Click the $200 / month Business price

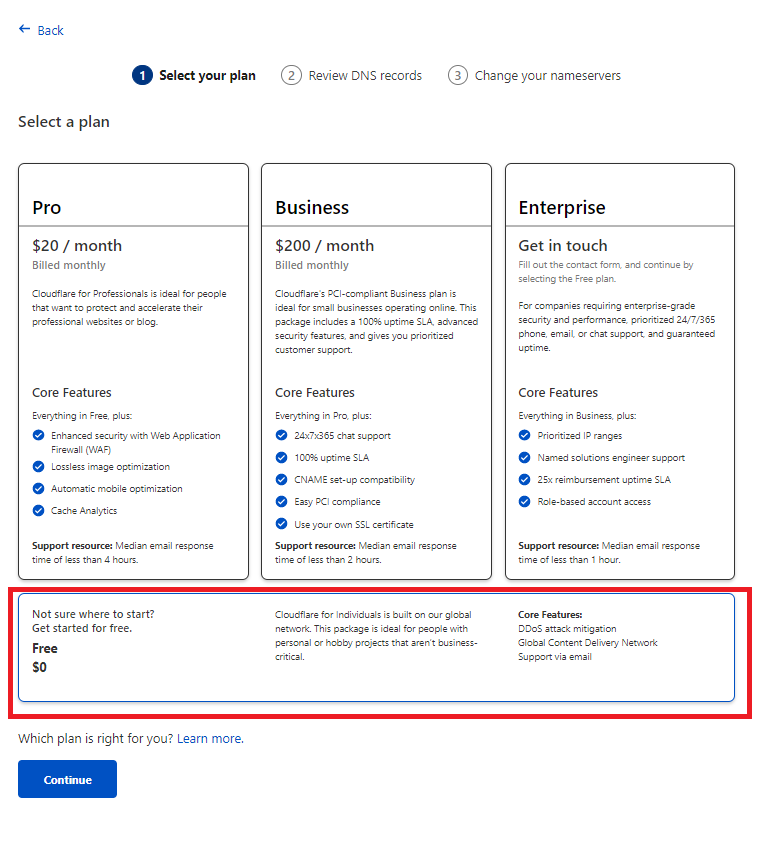pyautogui.click(x=324, y=246)
